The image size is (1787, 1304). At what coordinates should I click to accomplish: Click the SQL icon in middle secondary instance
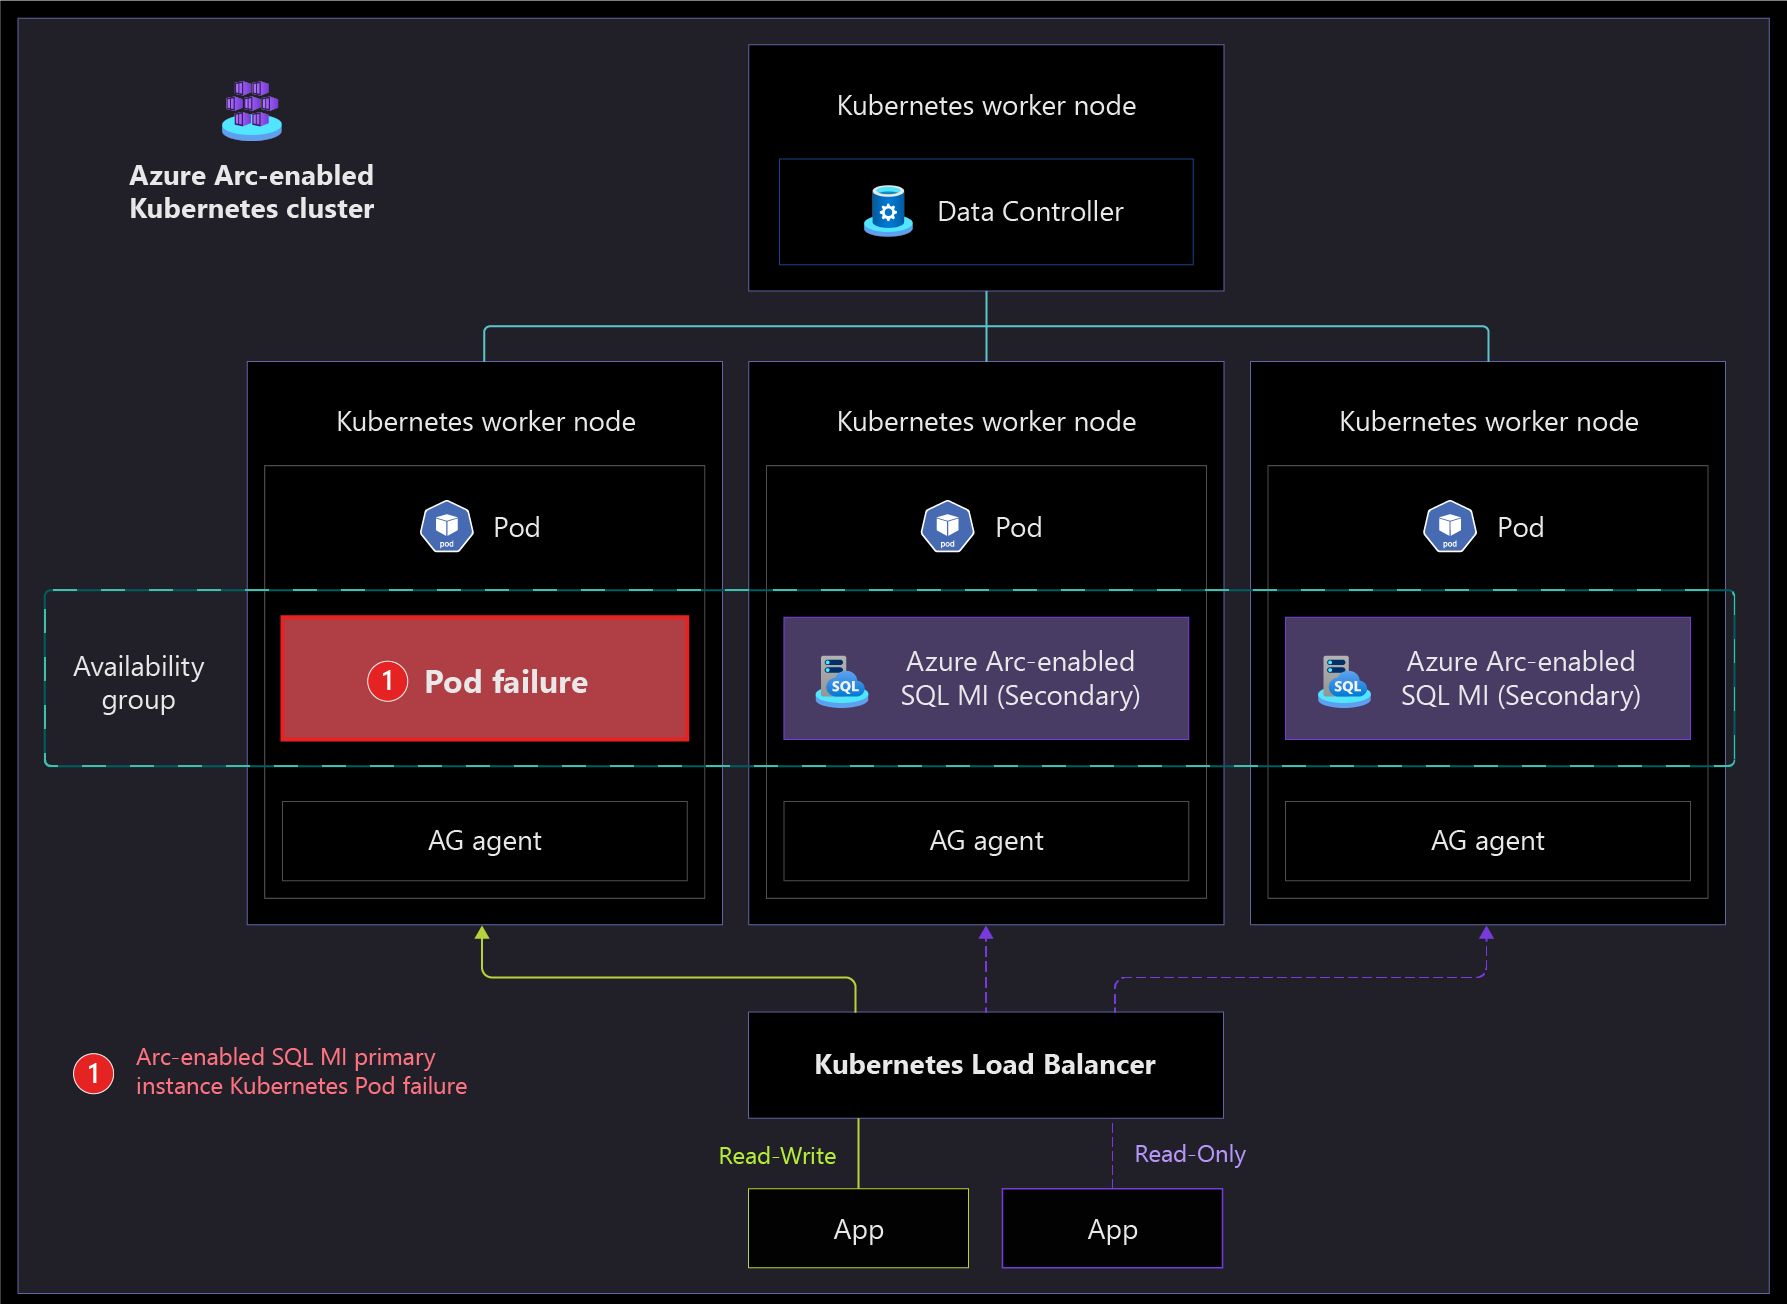[x=842, y=681]
